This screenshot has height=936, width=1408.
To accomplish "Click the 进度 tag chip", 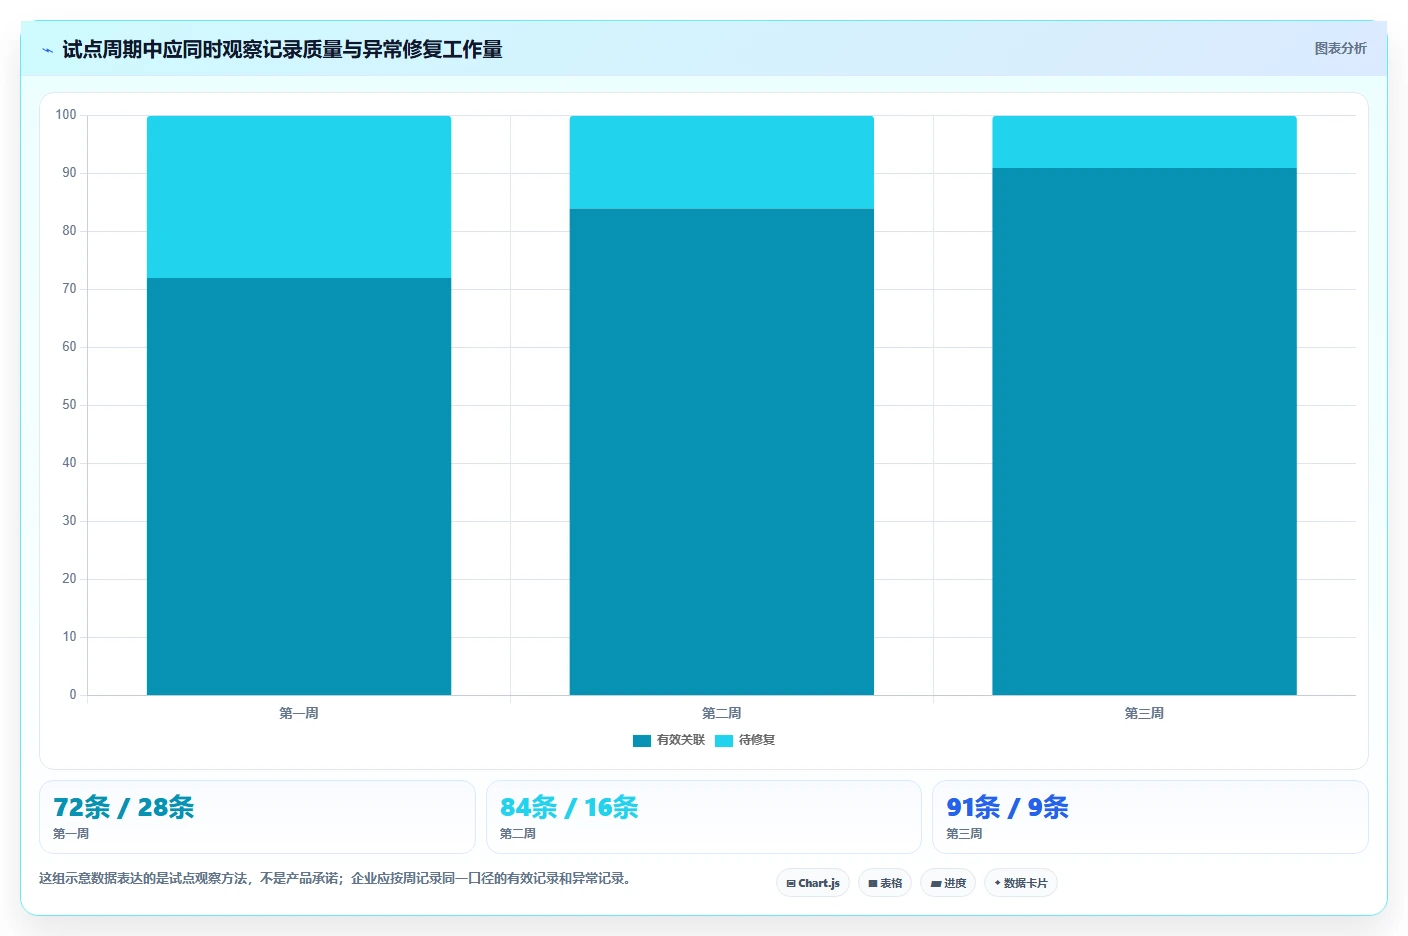I will tap(948, 883).
